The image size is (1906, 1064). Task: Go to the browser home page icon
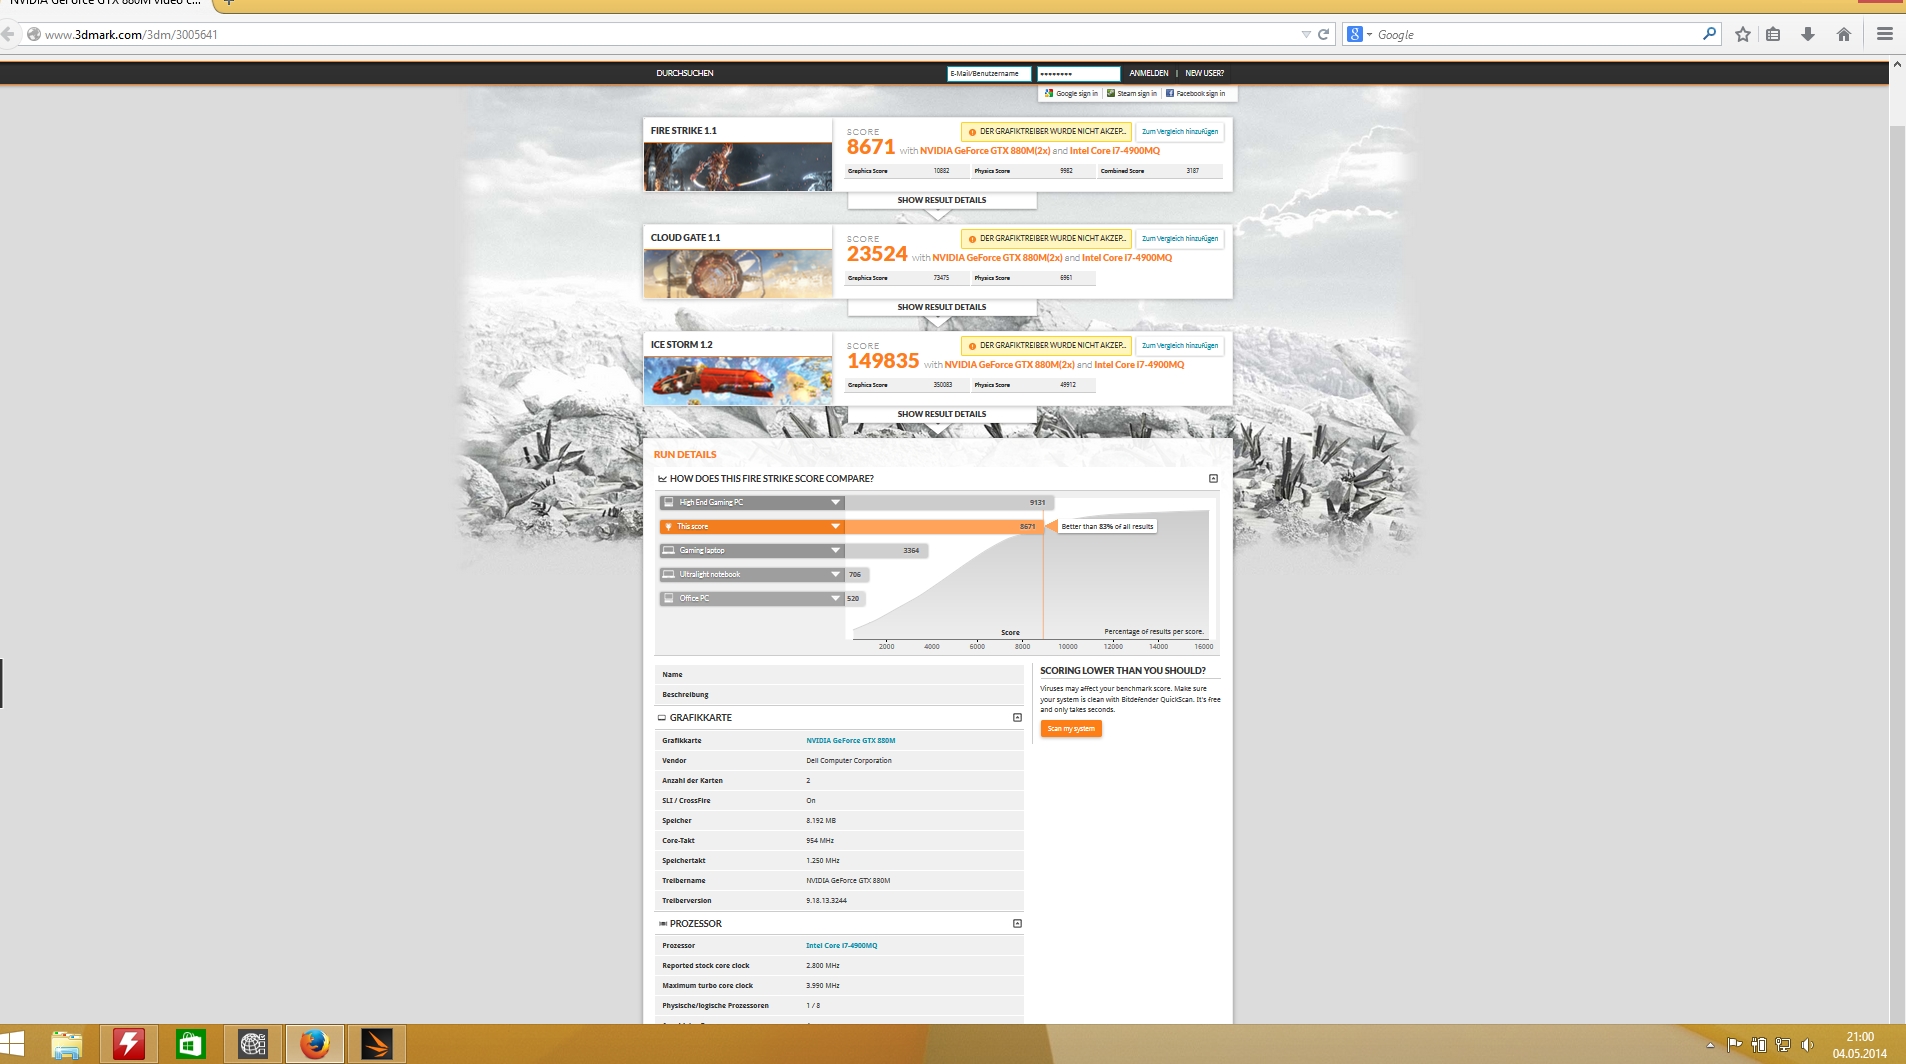click(x=1844, y=34)
